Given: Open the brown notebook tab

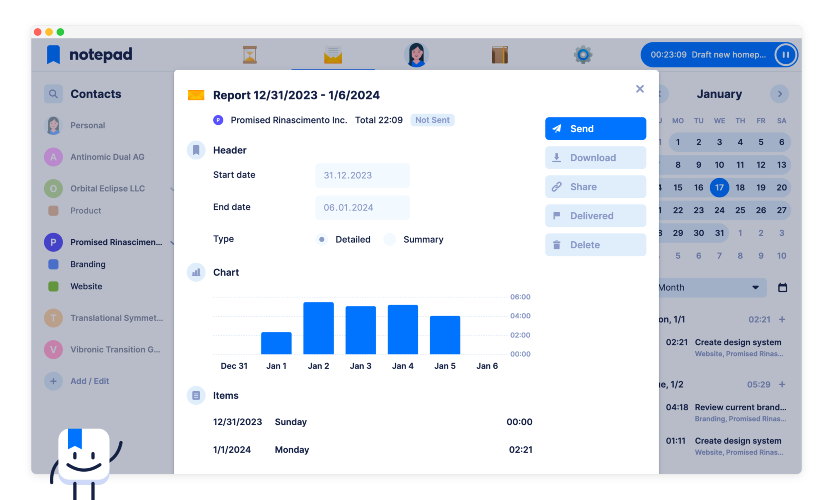Looking at the screenshot, I should coord(499,55).
